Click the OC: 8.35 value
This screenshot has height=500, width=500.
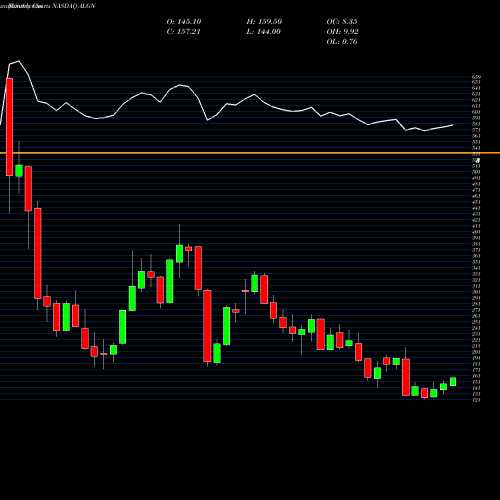click(x=342, y=22)
